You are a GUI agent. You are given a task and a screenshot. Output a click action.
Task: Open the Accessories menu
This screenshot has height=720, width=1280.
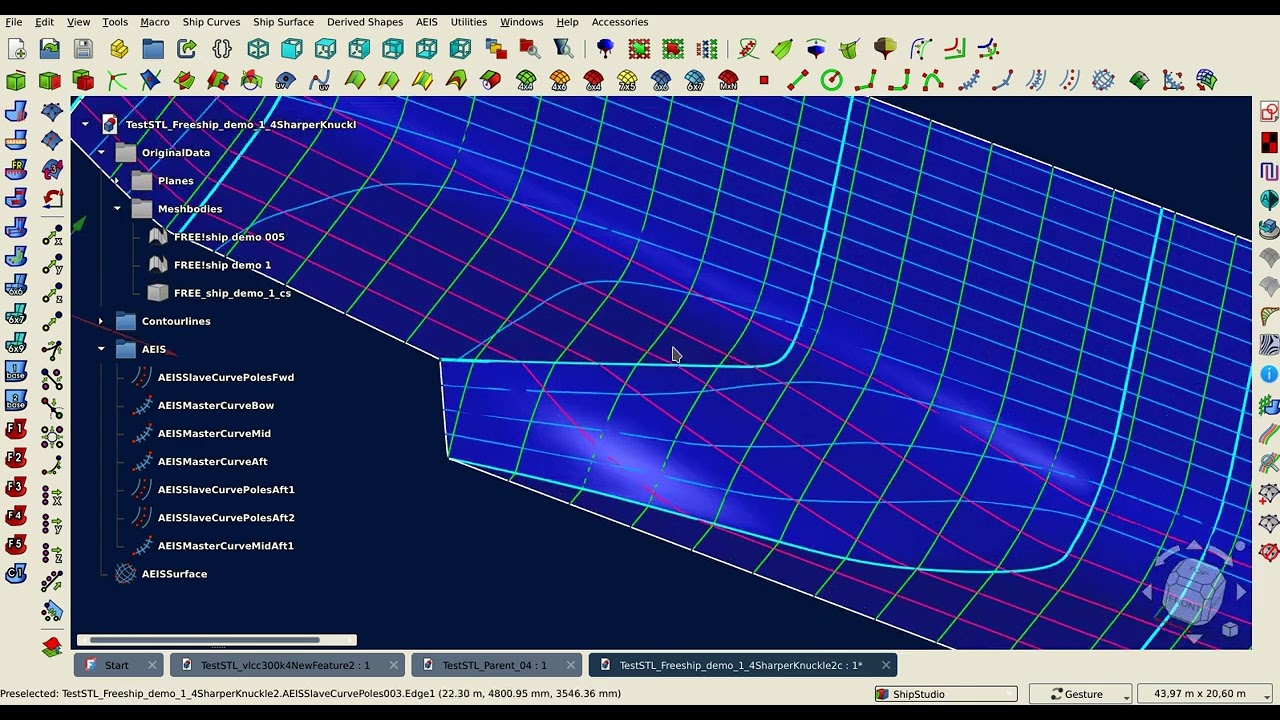tap(620, 22)
